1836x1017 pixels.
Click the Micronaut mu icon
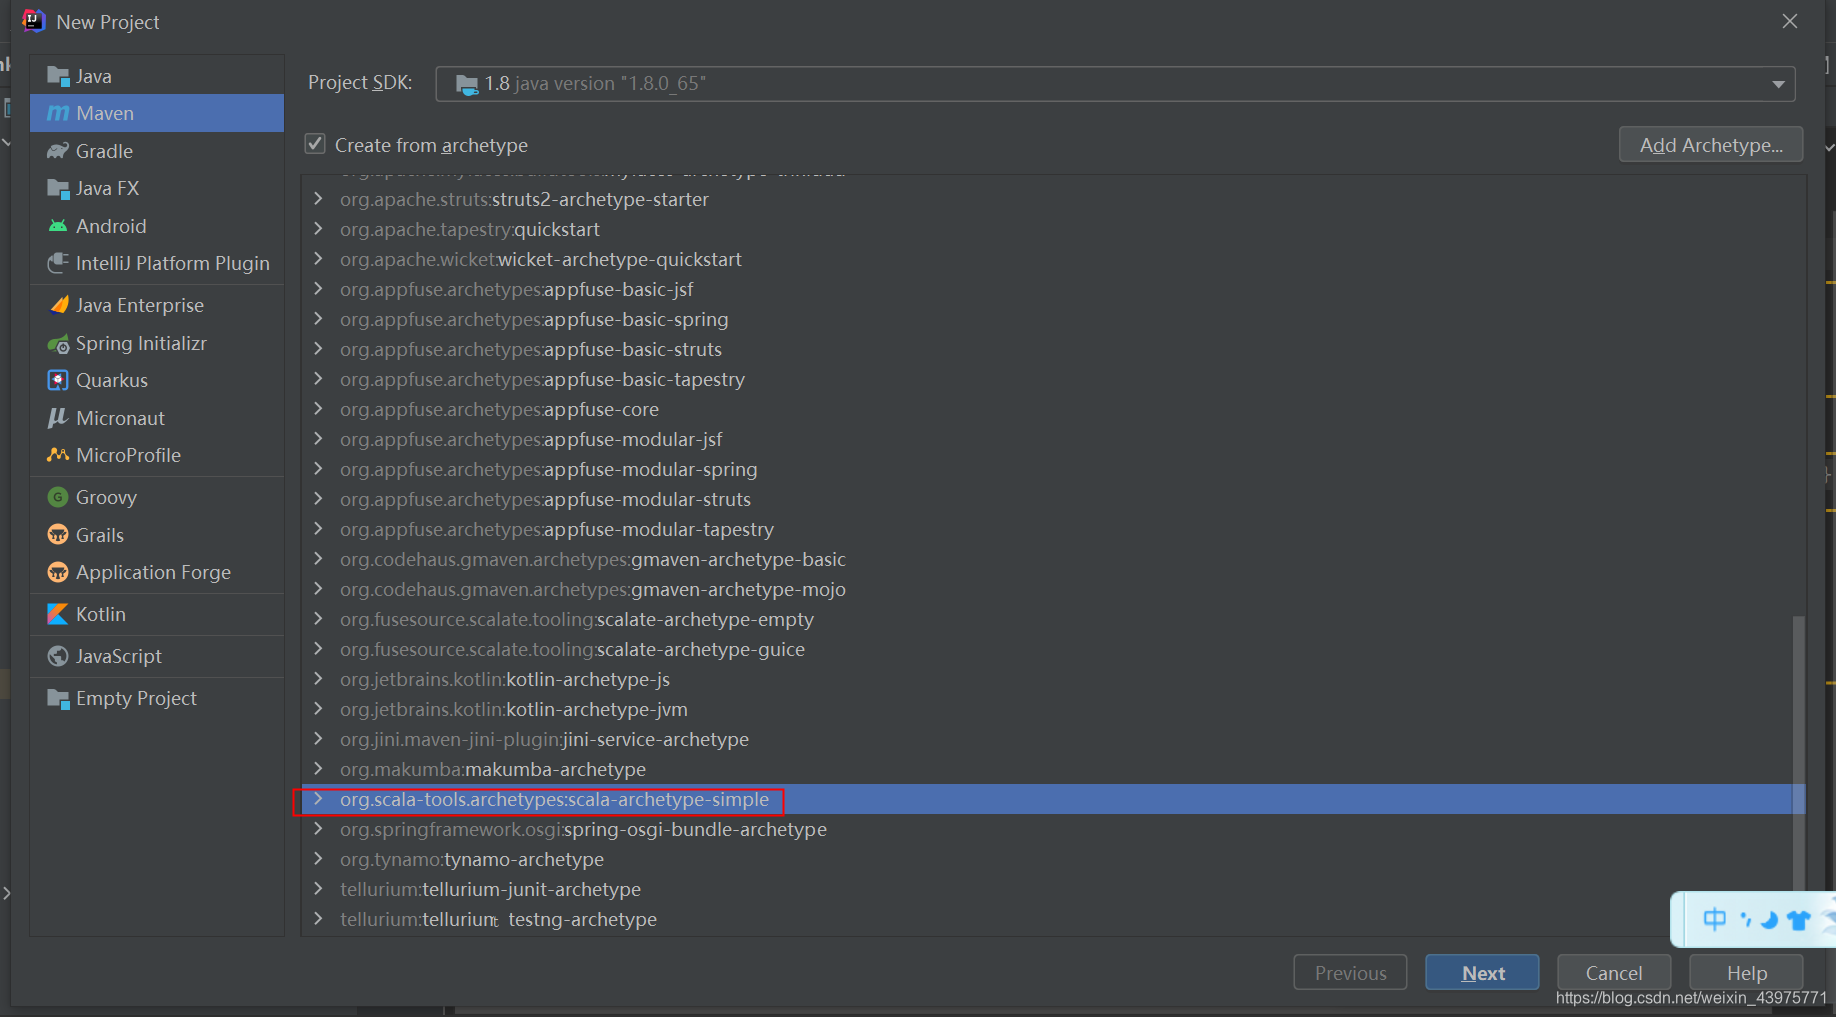point(58,418)
